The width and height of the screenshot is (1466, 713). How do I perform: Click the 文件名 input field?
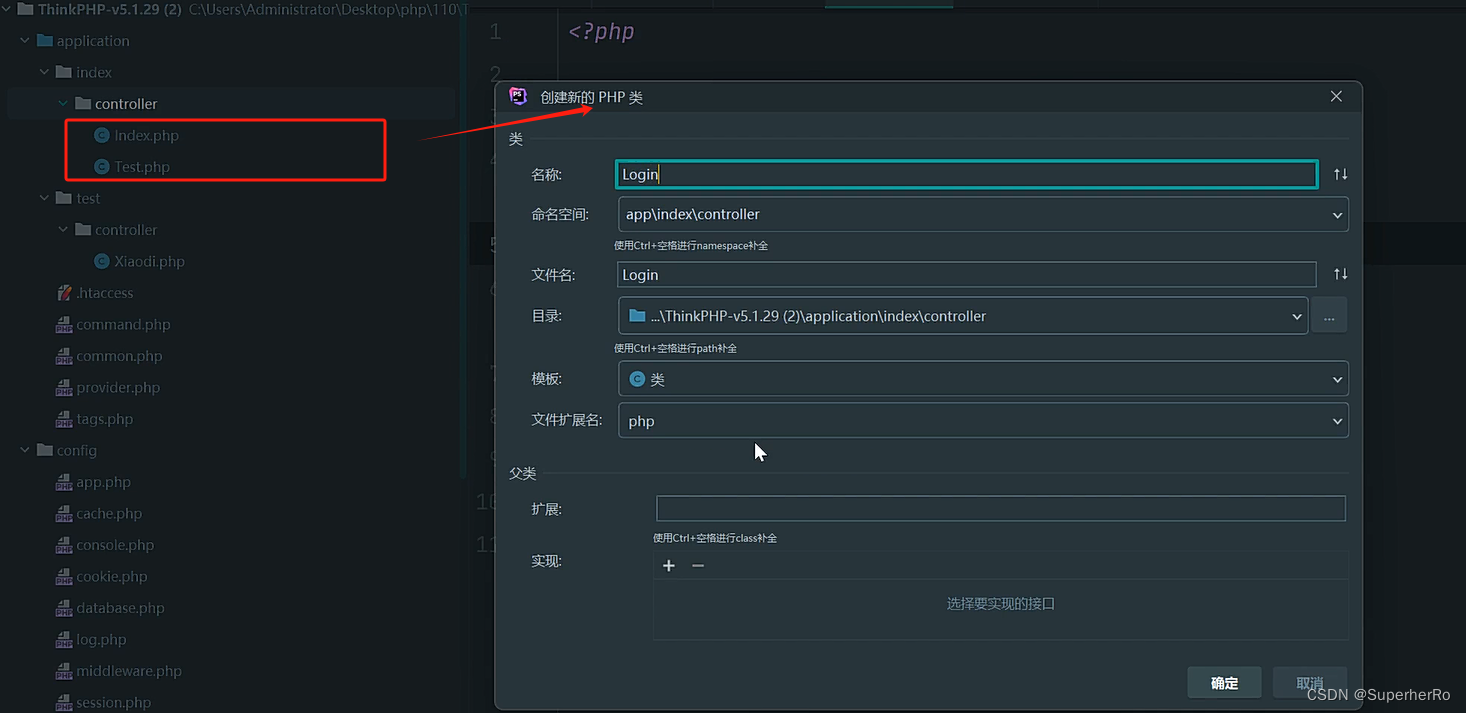tap(966, 275)
